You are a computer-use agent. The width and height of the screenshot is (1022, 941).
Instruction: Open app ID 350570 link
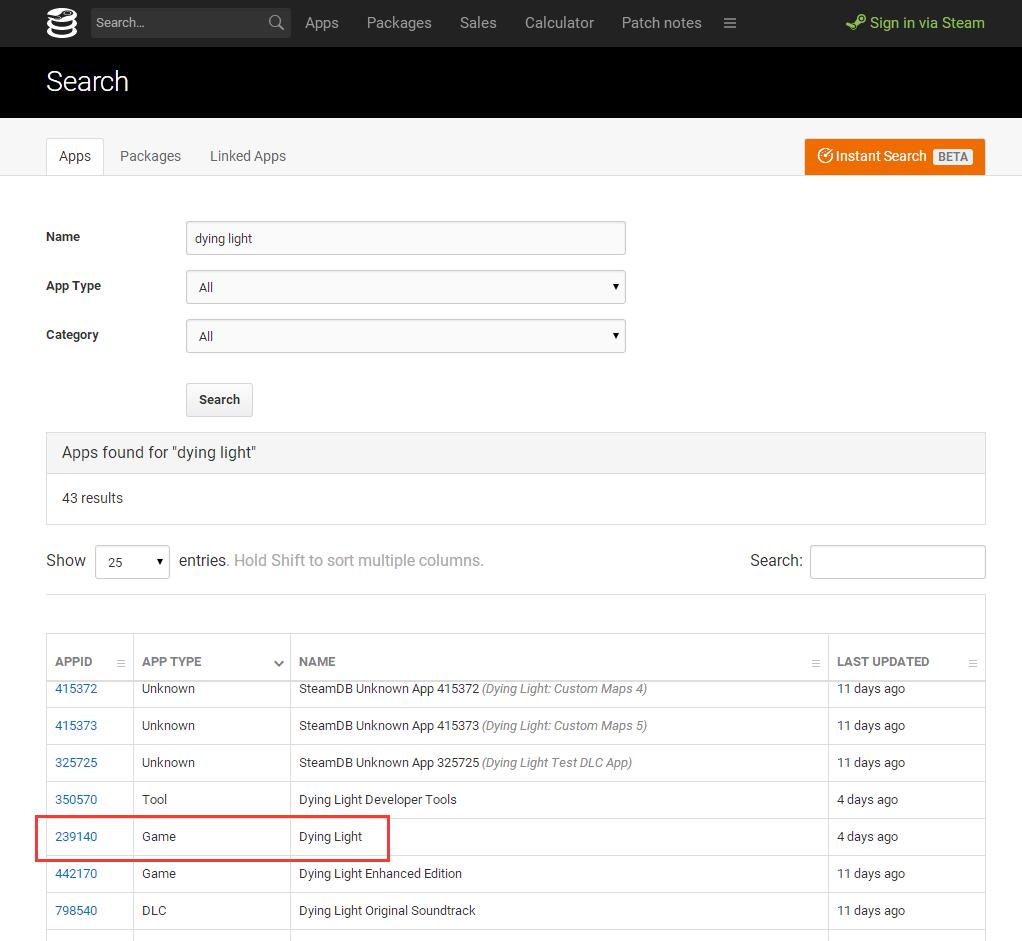click(x=76, y=800)
